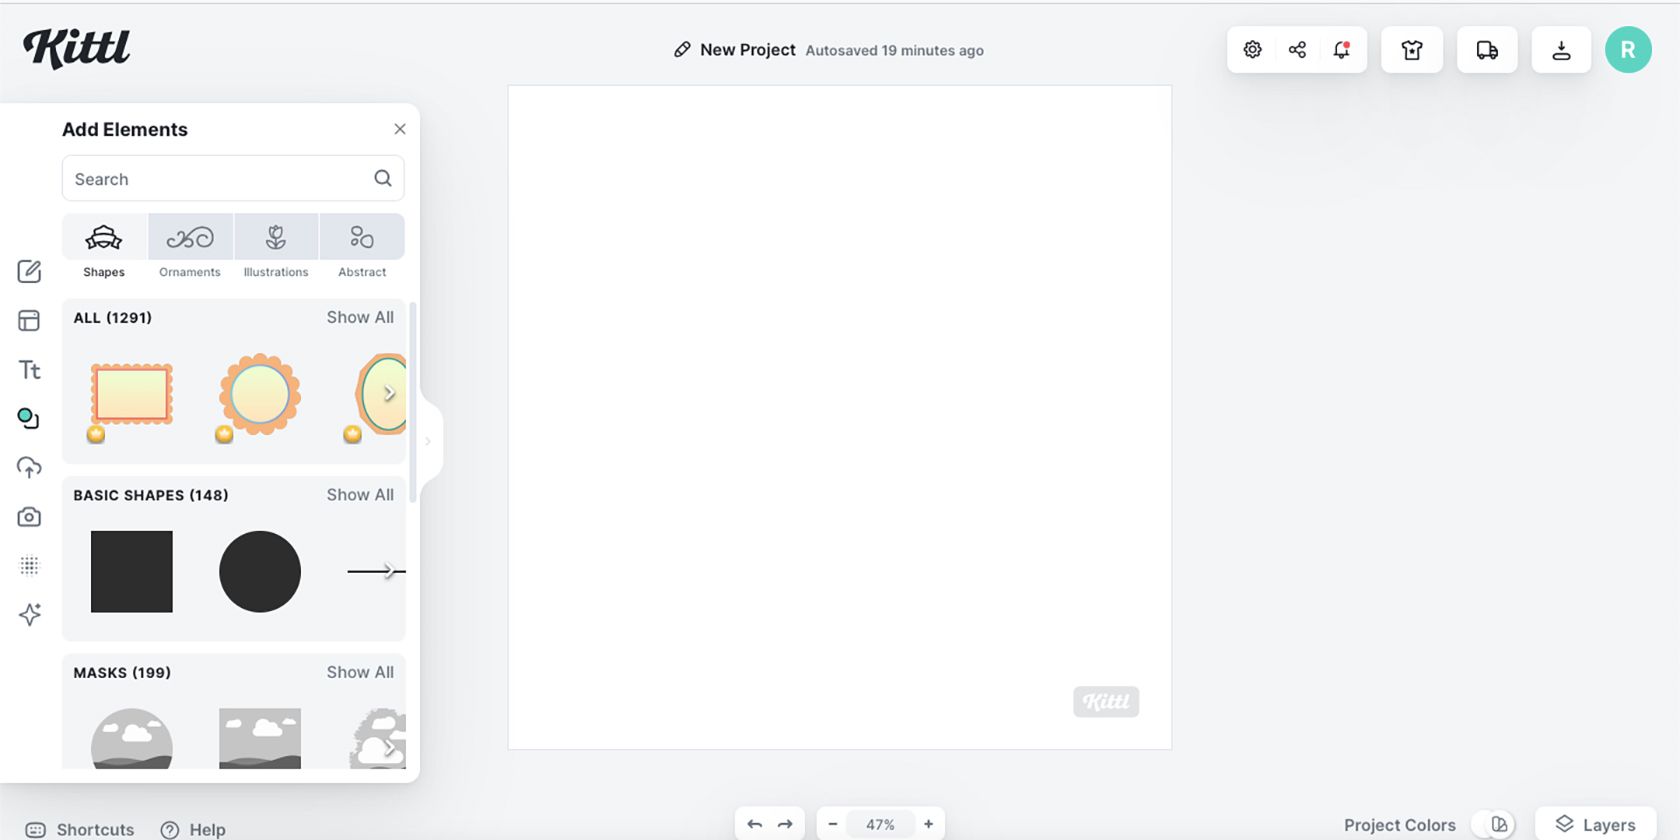Click into the elements Search field
Viewport: 1680px width, 840px height.
(x=233, y=178)
